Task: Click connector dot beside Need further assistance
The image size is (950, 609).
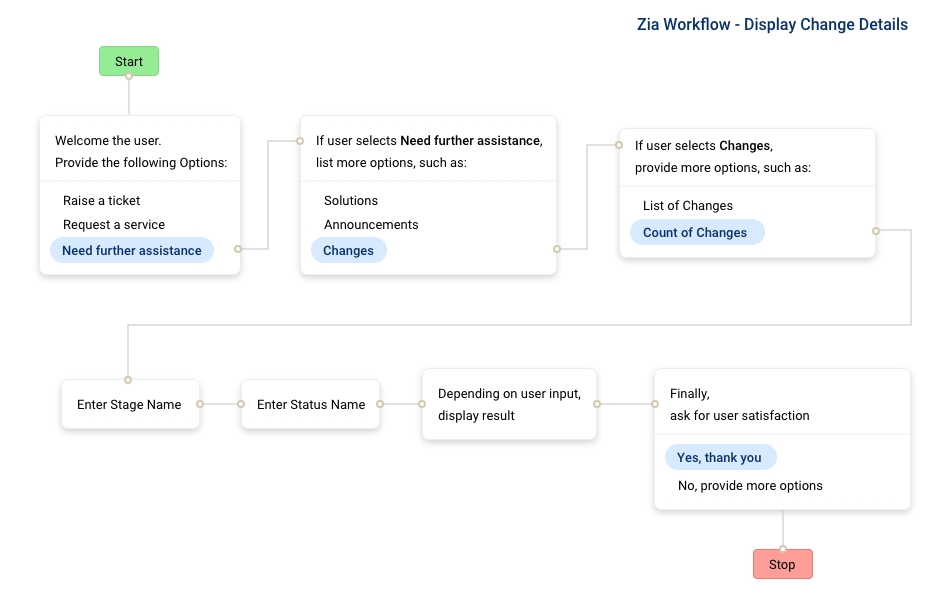Action: tap(237, 249)
